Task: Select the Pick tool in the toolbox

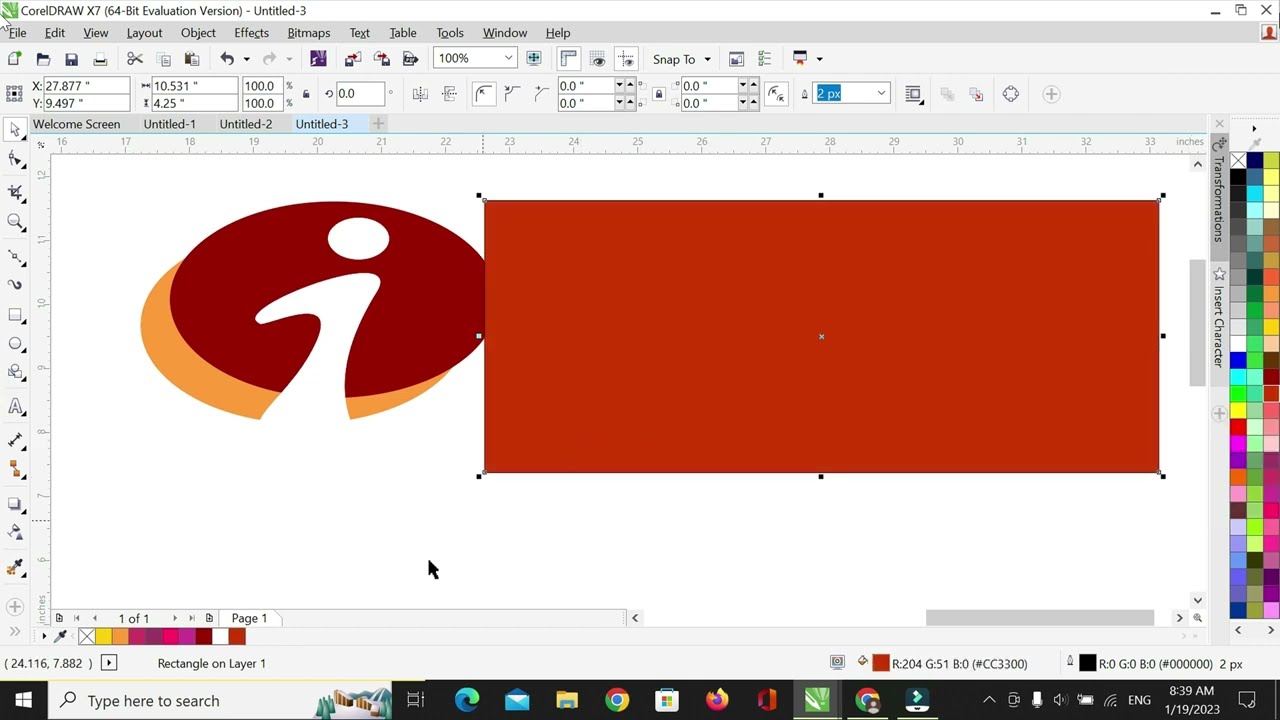Action: coord(14,129)
